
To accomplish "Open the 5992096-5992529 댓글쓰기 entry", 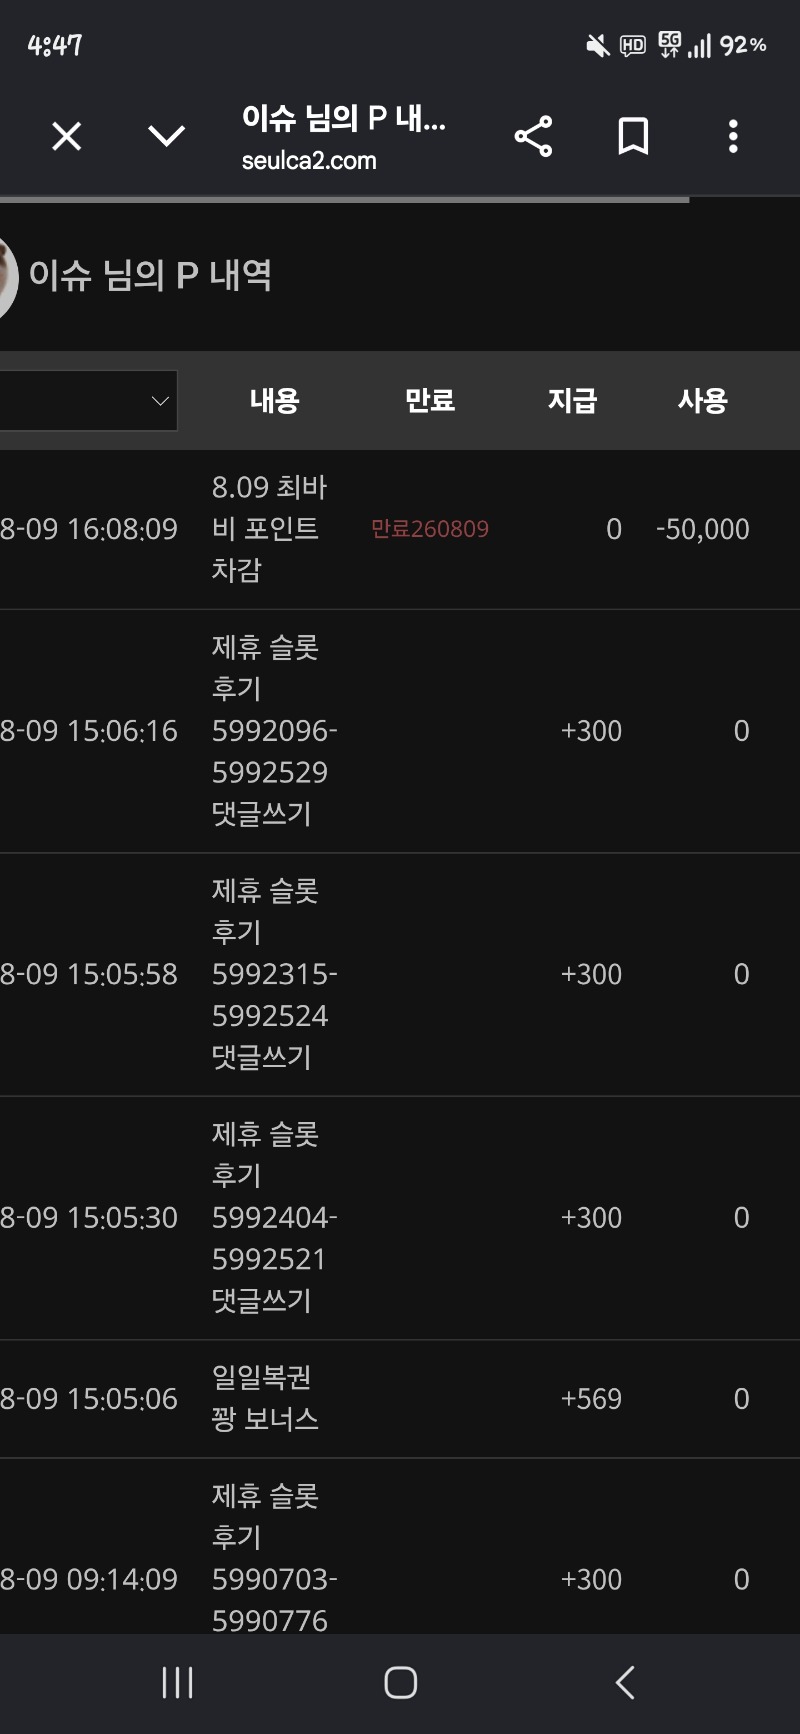I will (x=400, y=731).
